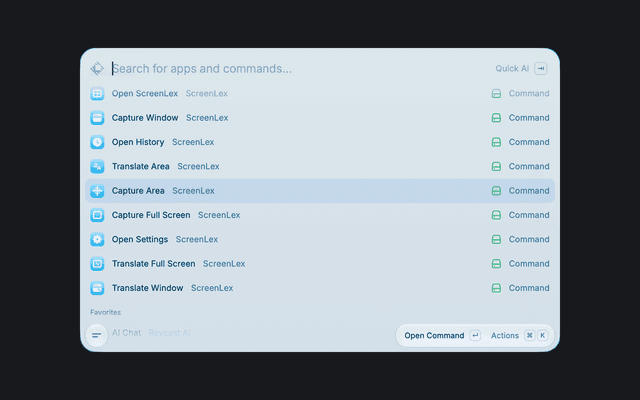Click the Open Settings gear icon

pos(97,239)
